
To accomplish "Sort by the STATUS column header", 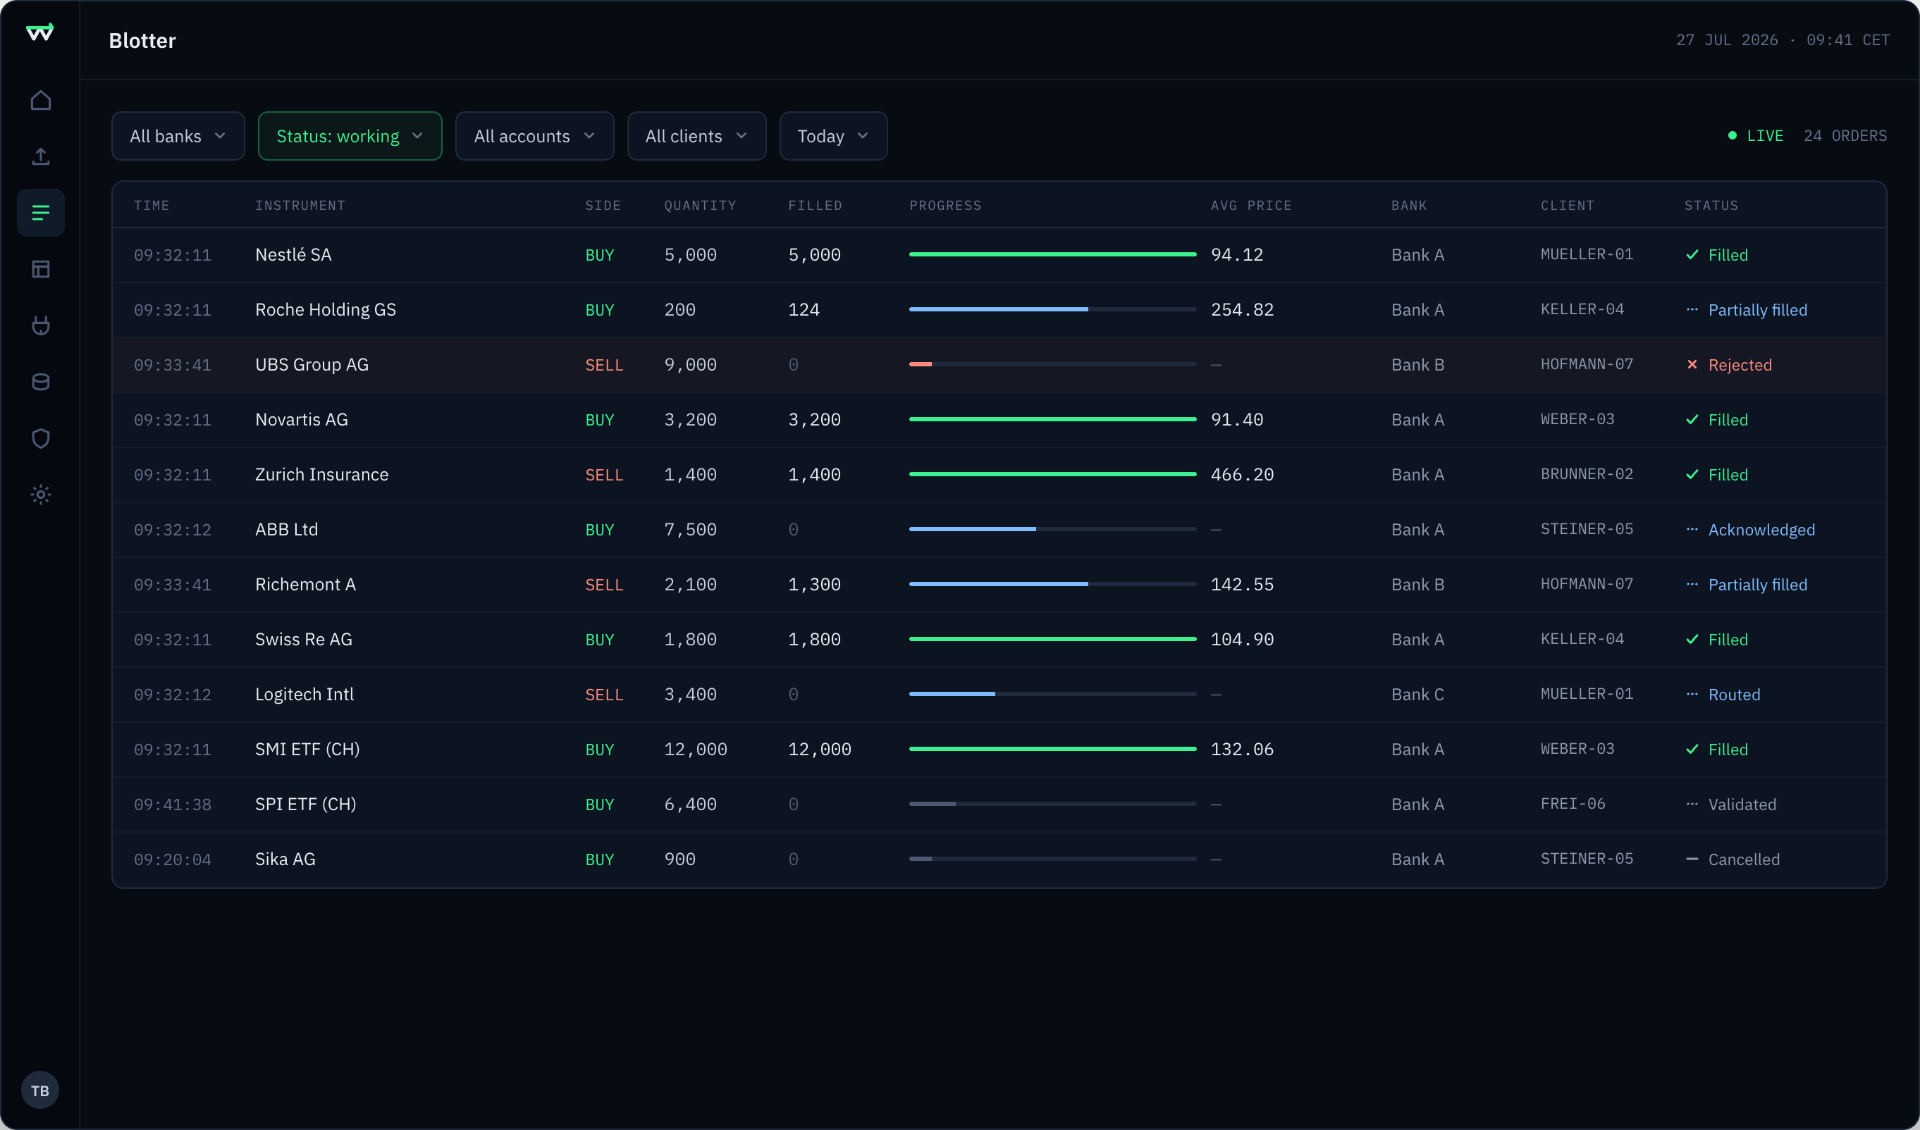I will tap(1711, 206).
